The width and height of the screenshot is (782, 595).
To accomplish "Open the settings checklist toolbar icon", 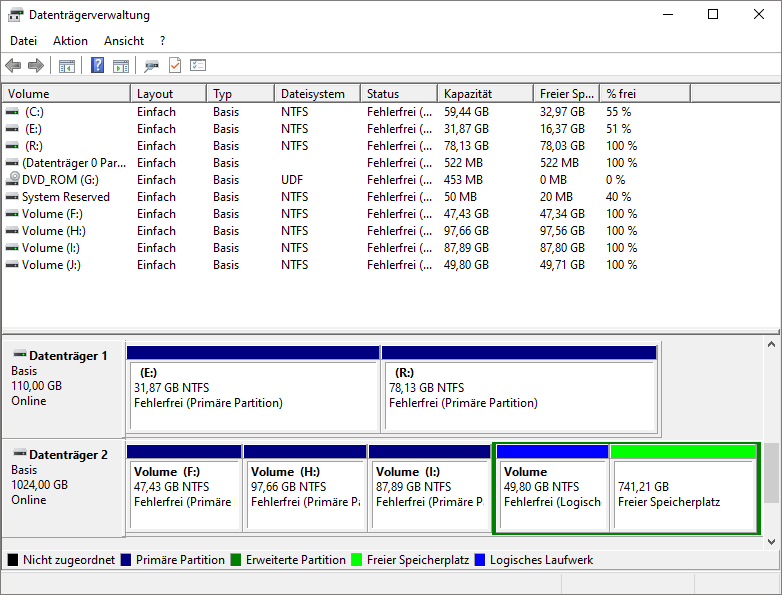I will (x=198, y=66).
